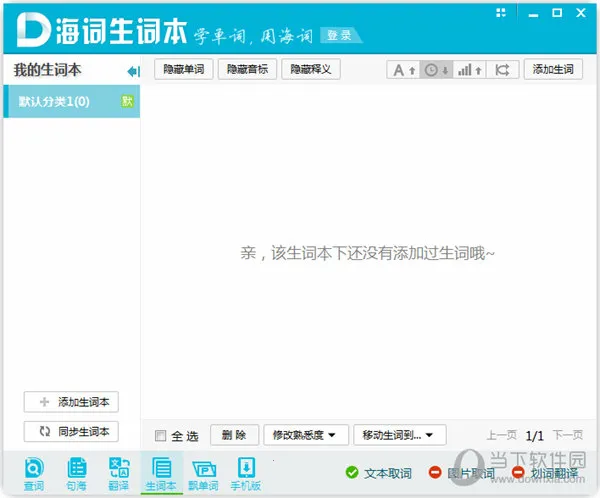Open the 翻译 translate icon
The width and height of the screenshot is (600, 498).
[x=119, y=472]
